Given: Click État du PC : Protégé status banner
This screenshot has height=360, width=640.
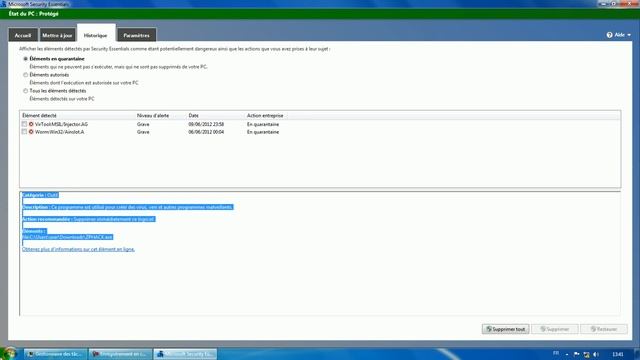Looking at the screenshot, I should pyautogui.click(x=33, y=13).
